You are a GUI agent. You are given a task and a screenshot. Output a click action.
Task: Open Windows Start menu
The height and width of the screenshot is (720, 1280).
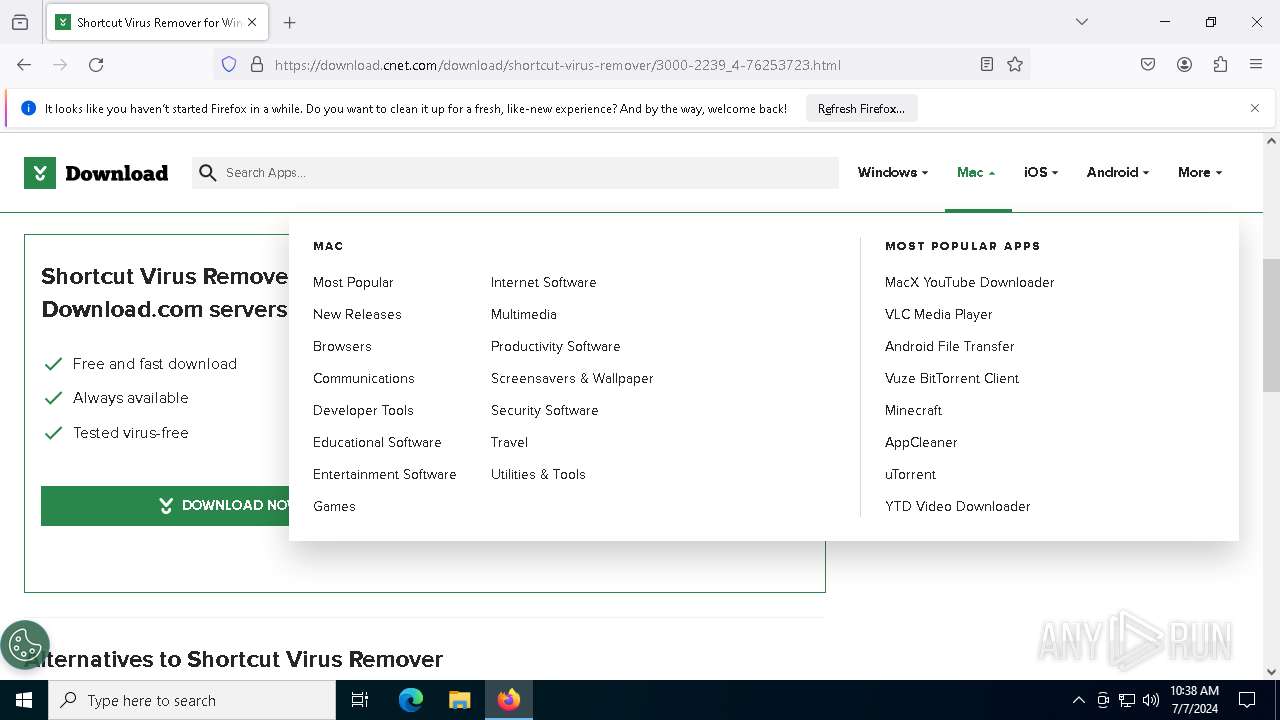[x=24, y=700]
